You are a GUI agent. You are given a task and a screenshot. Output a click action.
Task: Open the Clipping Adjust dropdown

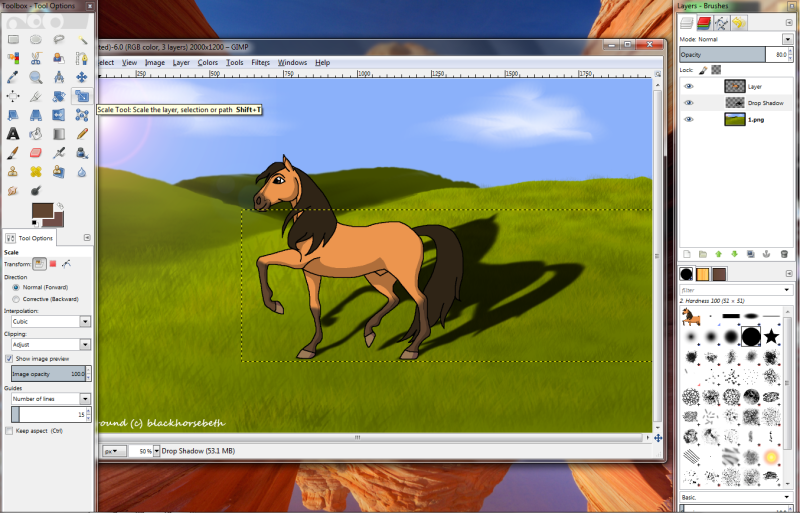(x=51, y=345)
